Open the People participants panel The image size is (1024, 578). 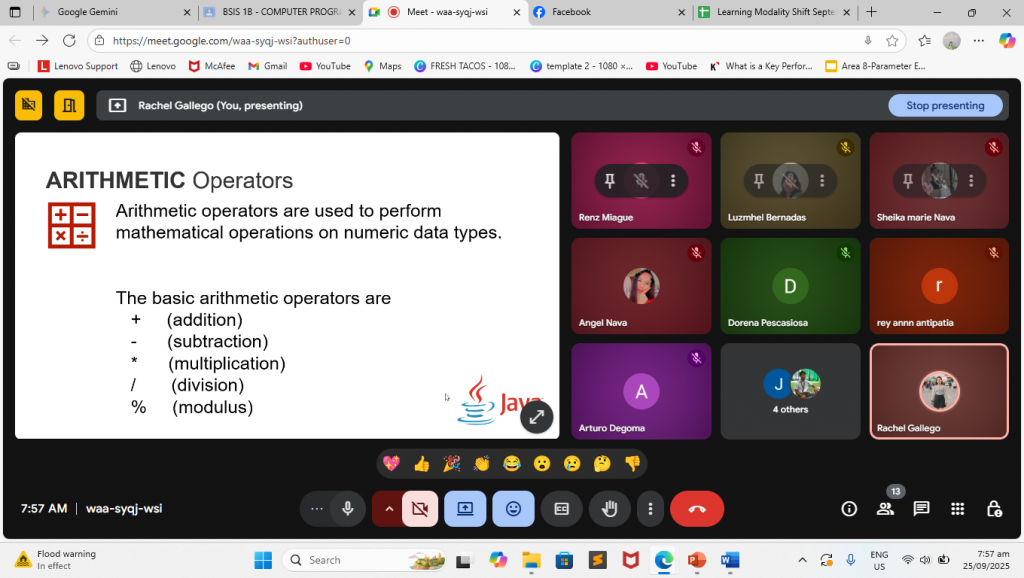[x=885, y=508]
